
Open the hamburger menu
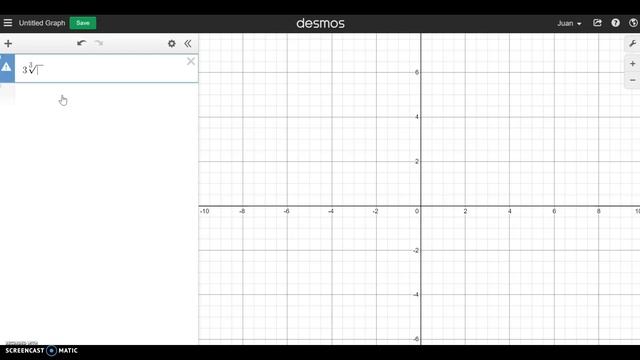[8, 23]
